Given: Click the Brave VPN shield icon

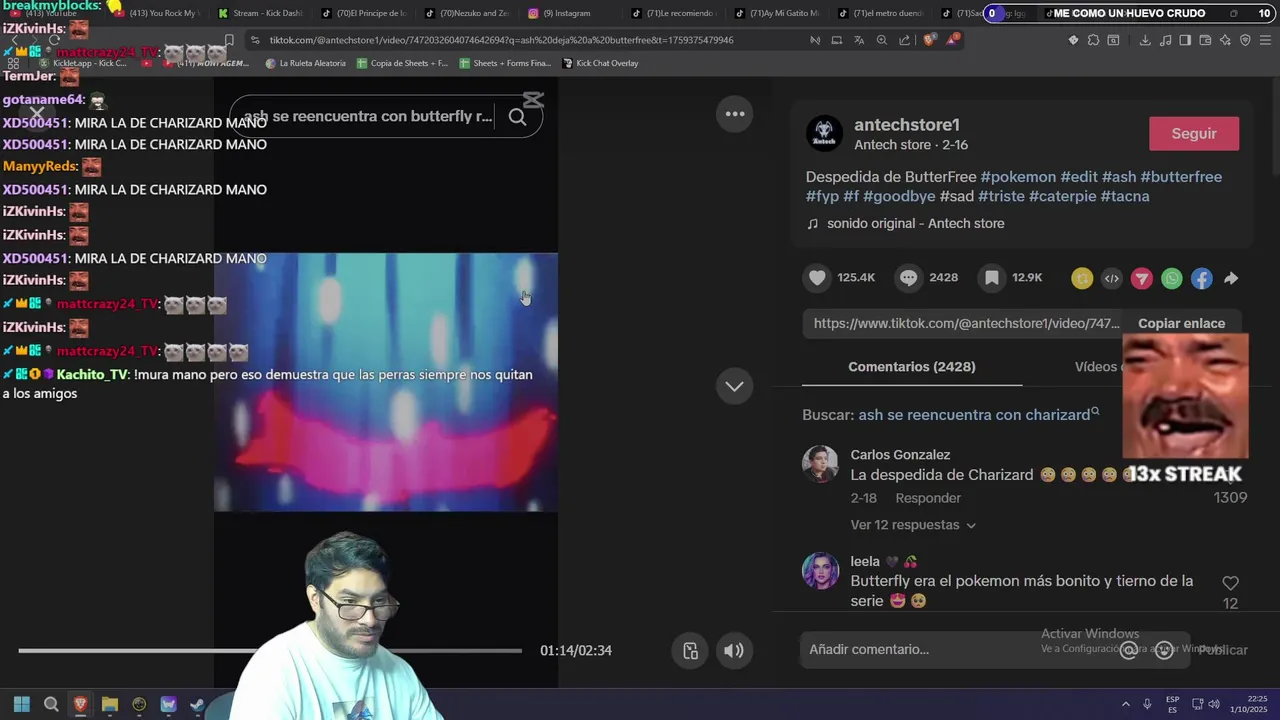Looking at the screenshot, I should pos(1245,40).
